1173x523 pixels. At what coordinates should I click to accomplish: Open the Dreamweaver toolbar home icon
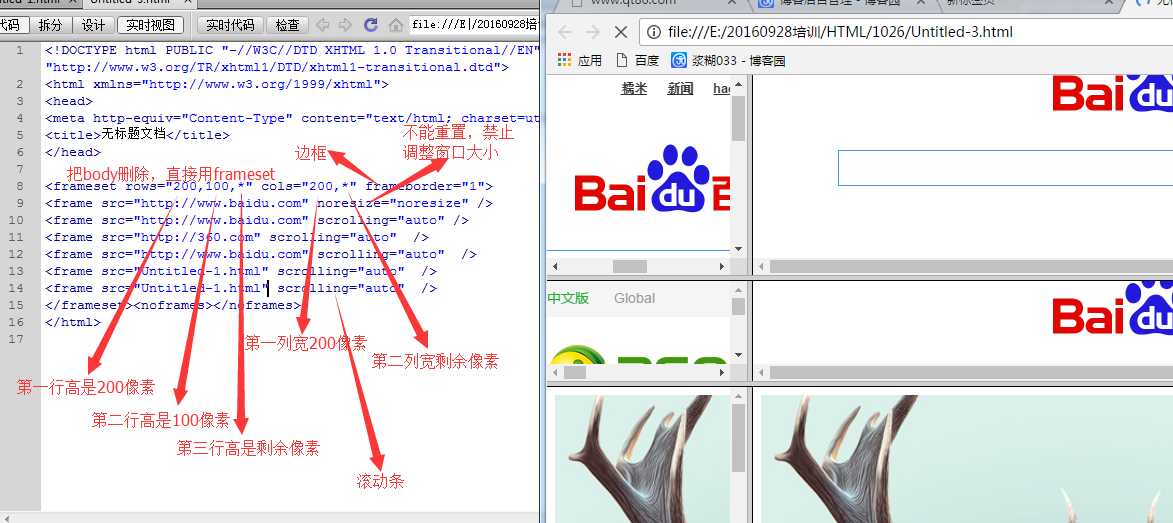[x=396, y=25]
